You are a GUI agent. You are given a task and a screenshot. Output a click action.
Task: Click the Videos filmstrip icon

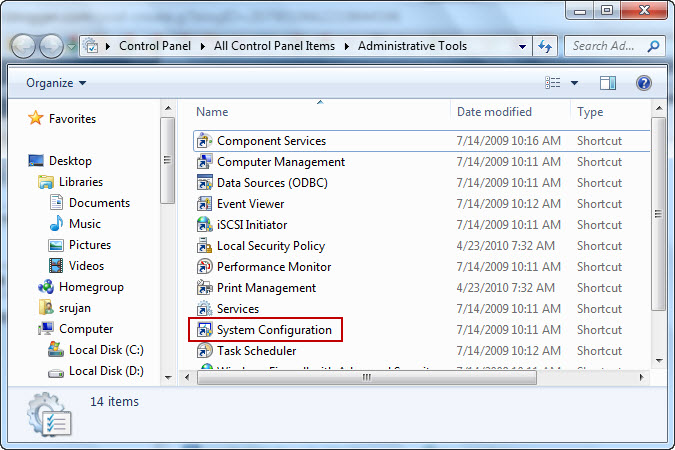(56, 266)
